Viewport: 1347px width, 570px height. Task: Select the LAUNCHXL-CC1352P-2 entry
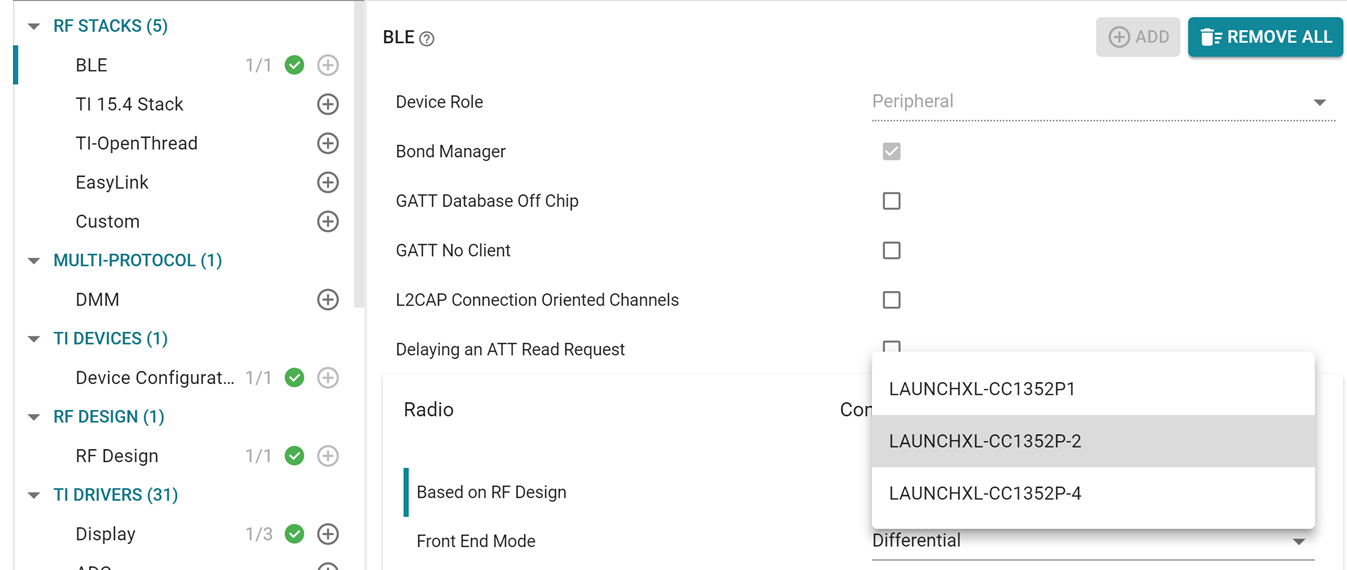tap(984, 441)
